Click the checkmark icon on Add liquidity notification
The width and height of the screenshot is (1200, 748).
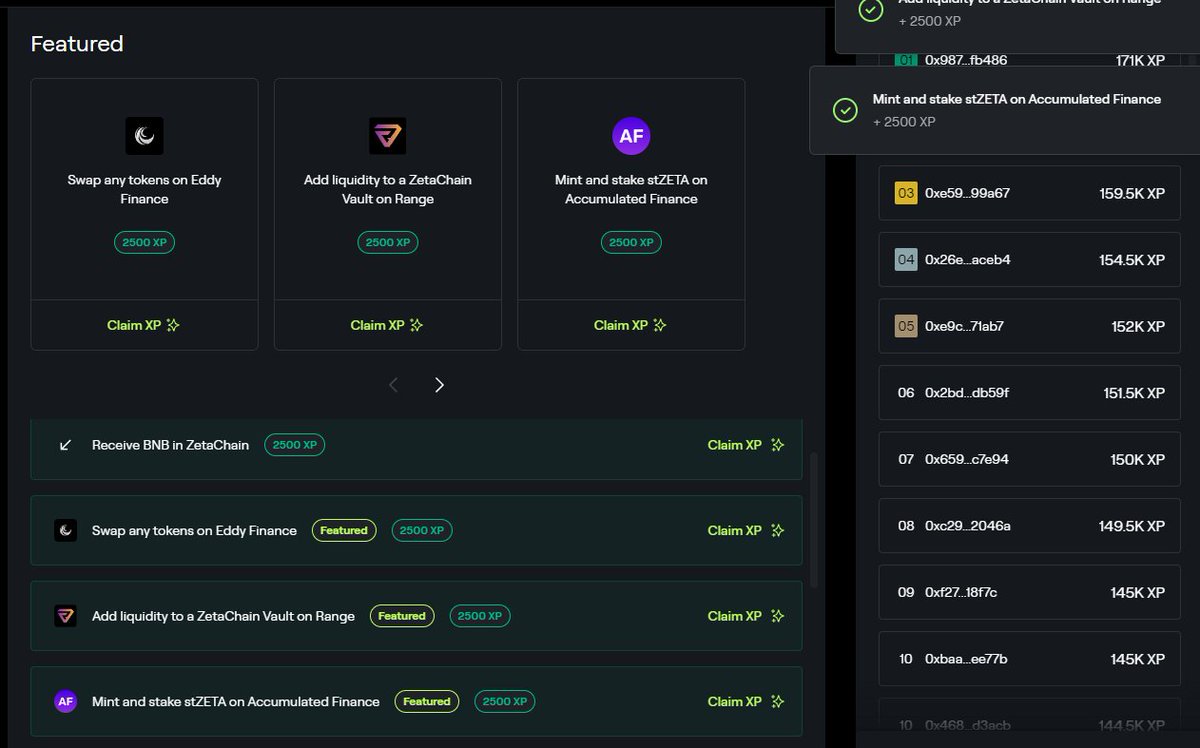point(871,10)
